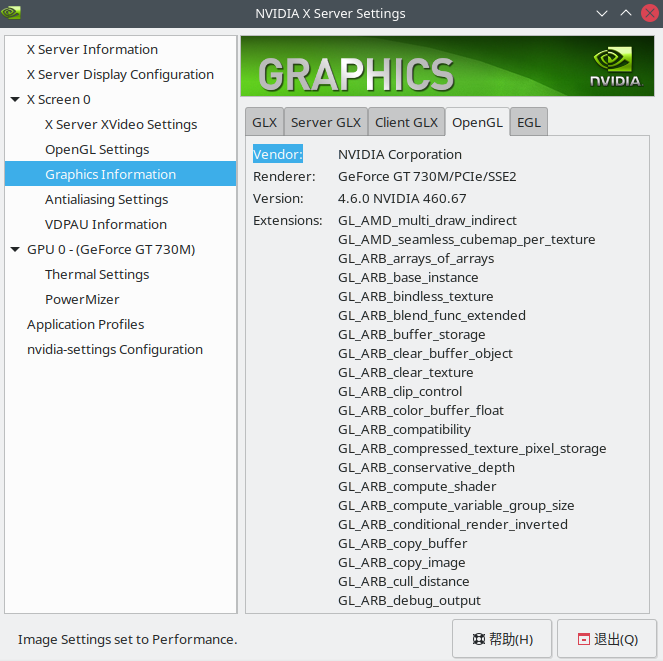
Task: Click the Extensions: label
Action: tap(288, 220)
